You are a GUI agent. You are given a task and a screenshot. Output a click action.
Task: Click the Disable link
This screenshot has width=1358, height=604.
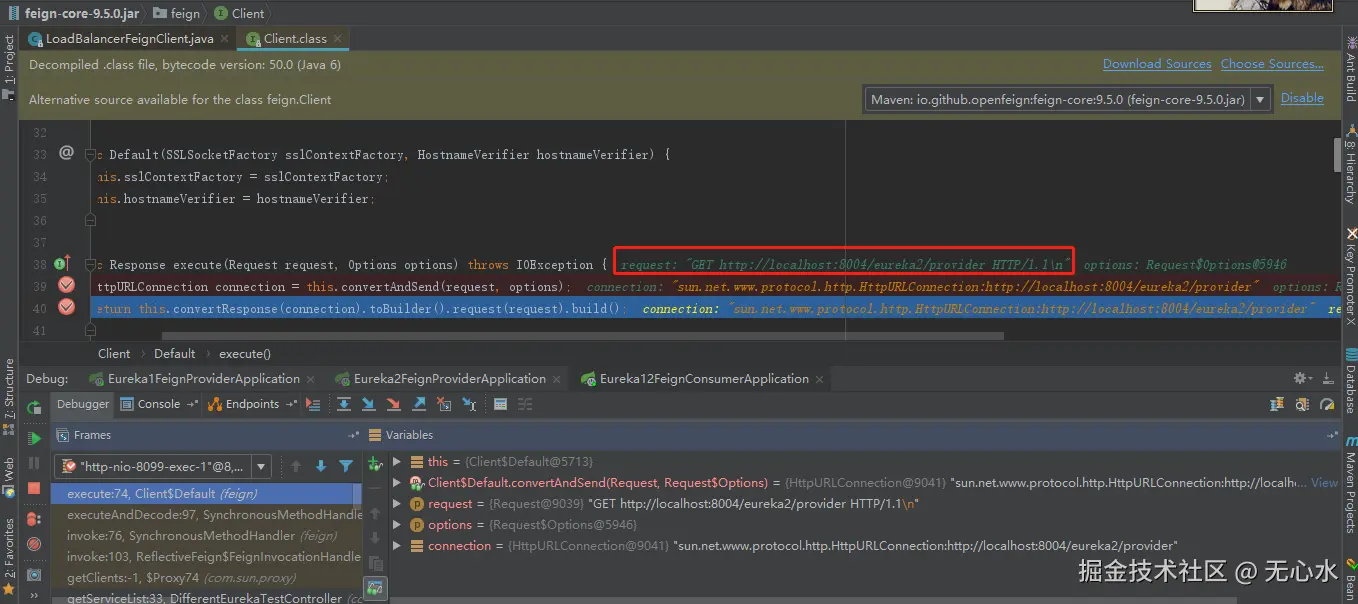coord(1302,98)
